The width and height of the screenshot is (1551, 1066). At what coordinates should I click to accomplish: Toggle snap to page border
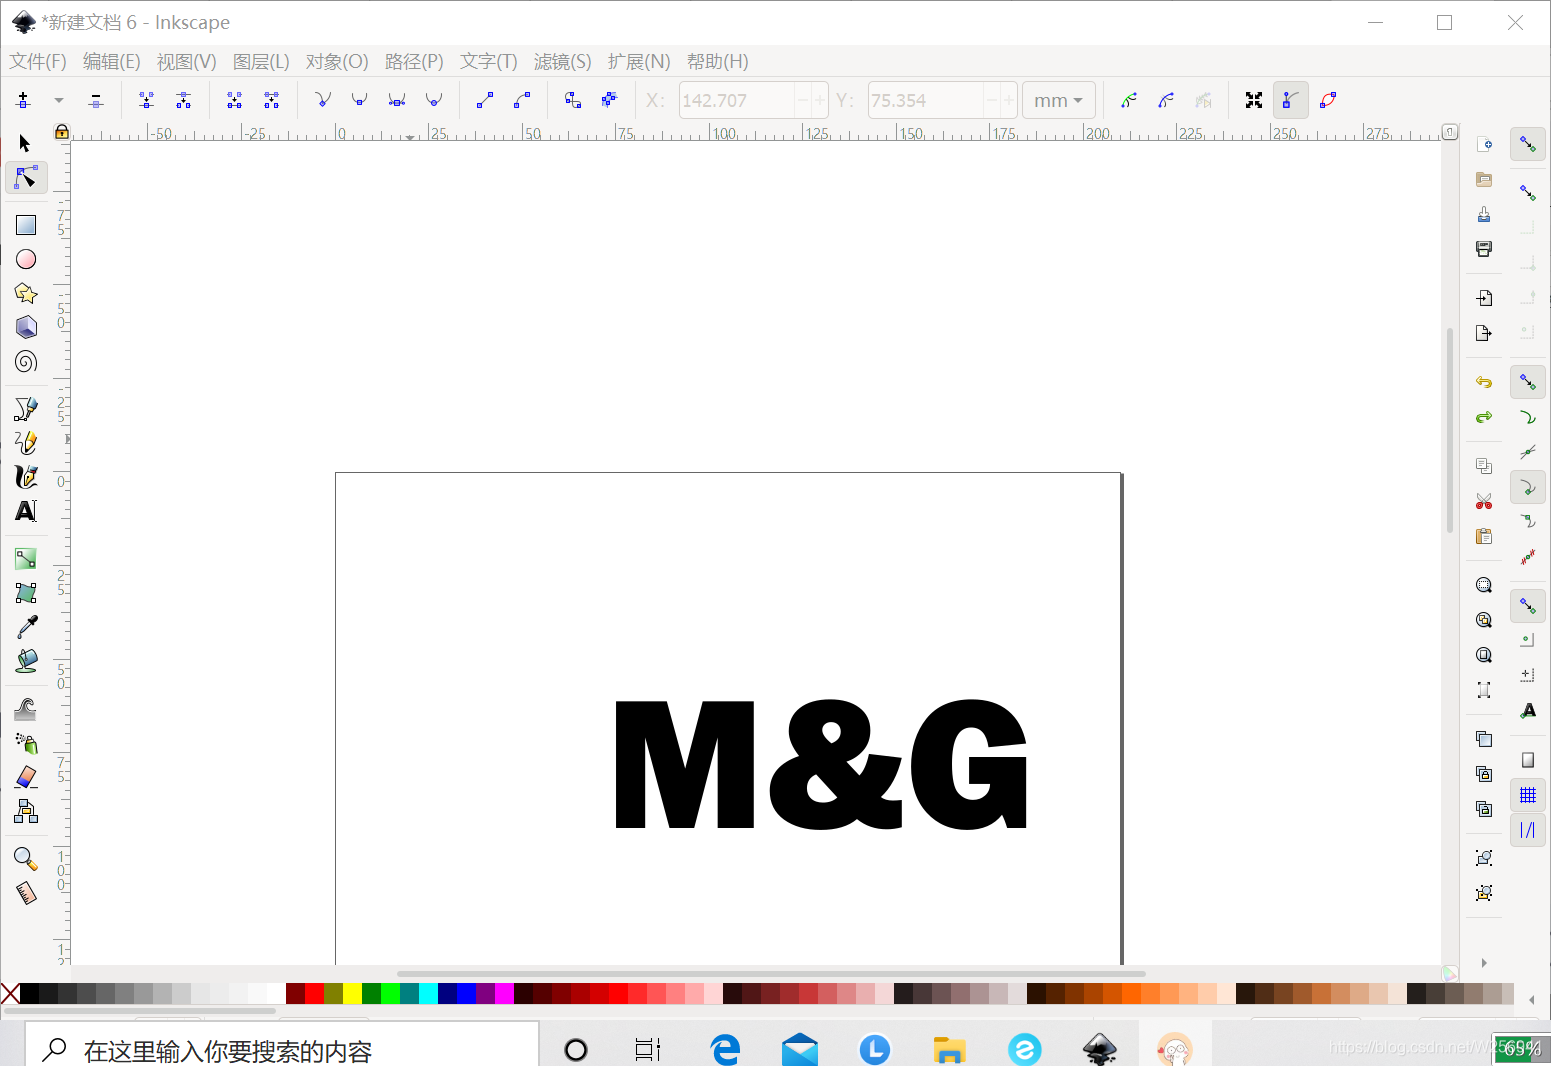coord(1528,760)
